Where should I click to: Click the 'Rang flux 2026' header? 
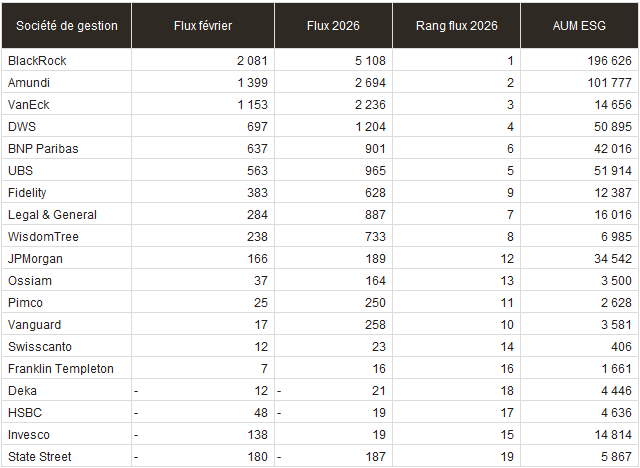[456, 25]
